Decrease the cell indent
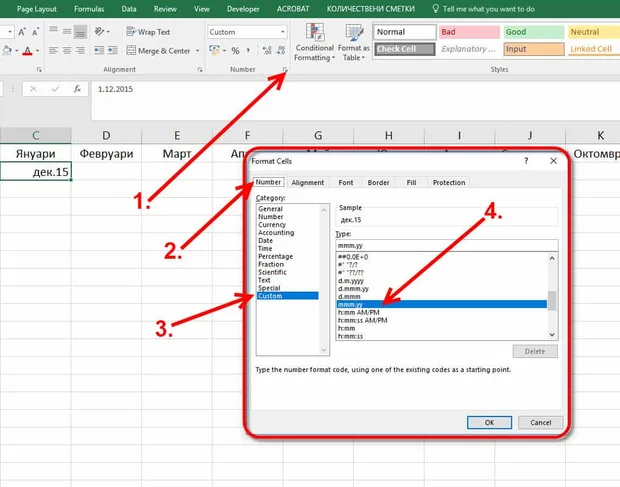 point(99,51)
